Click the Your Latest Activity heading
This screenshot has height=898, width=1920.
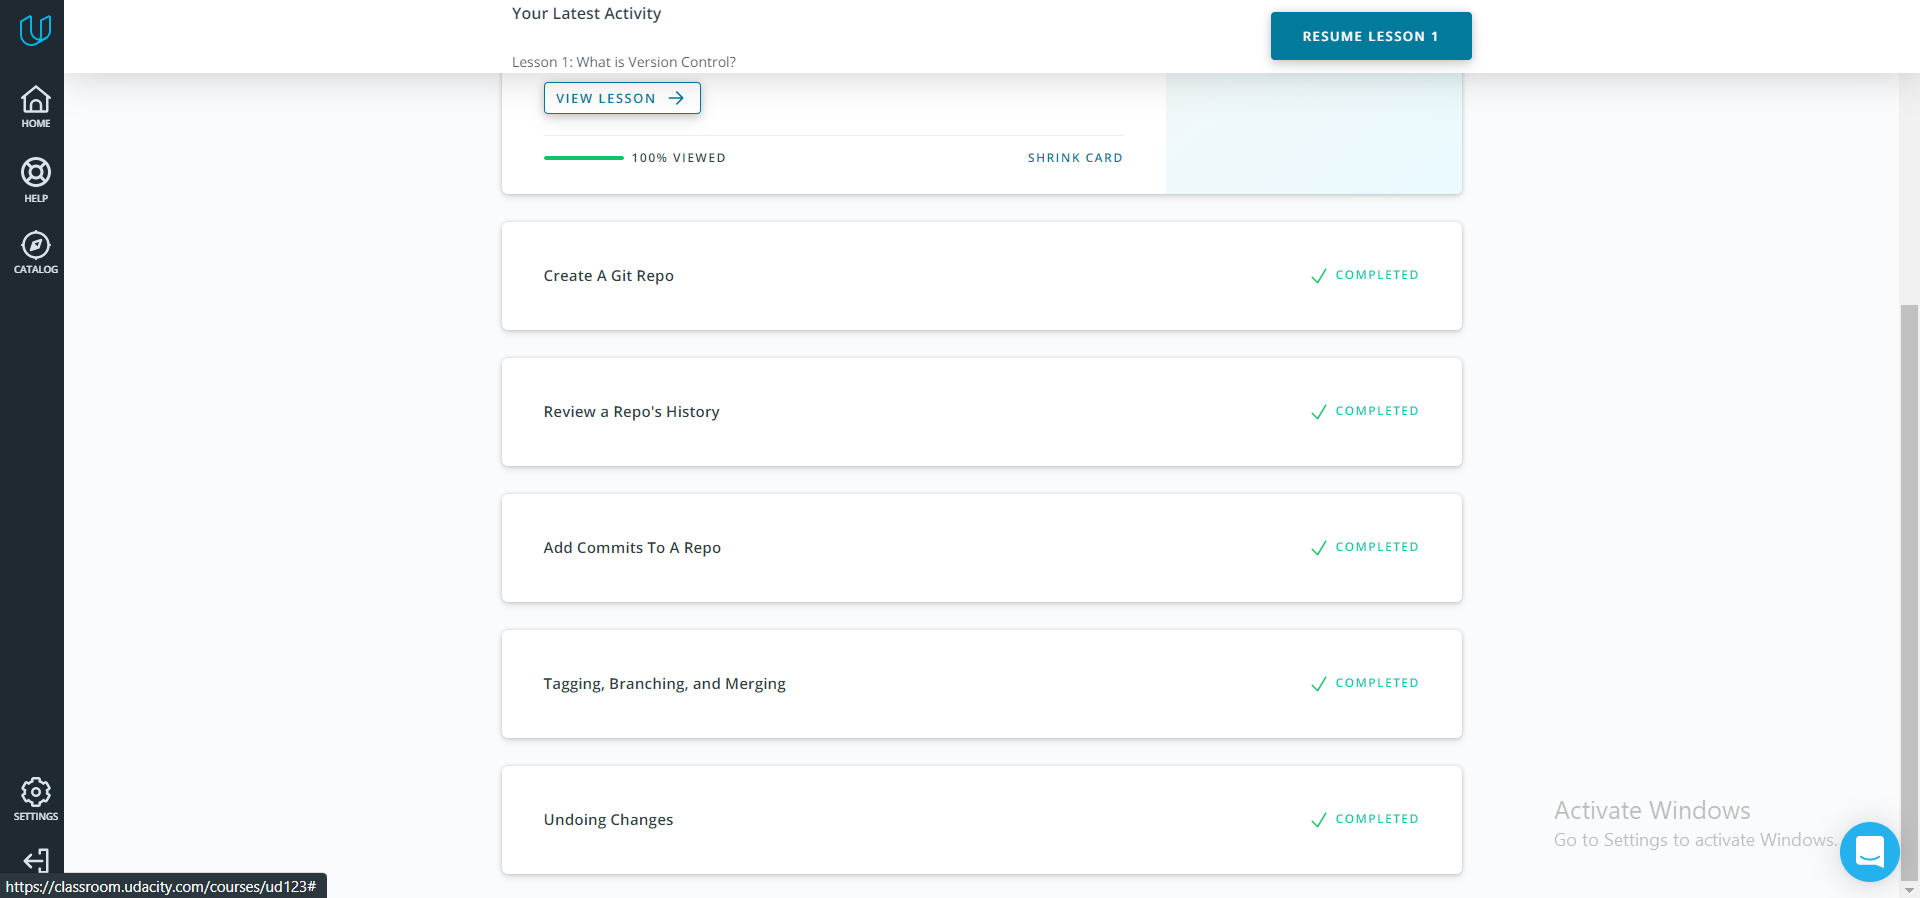tap(586, 14)
